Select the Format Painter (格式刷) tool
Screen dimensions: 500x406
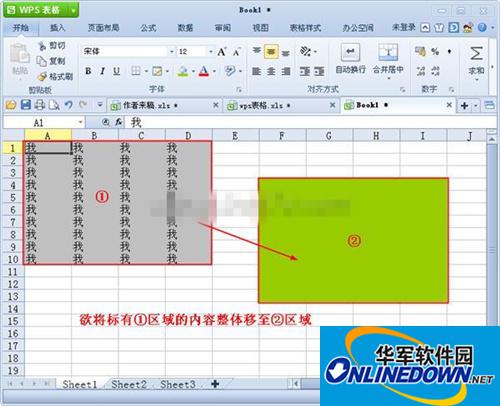click(x=55, y=77)
